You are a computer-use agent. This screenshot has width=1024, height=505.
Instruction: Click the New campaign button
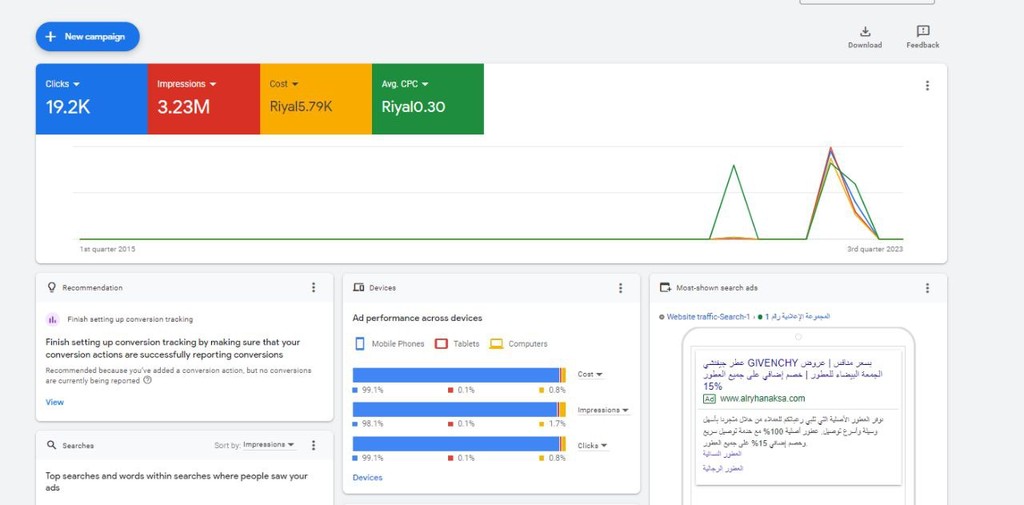(87, 37)
